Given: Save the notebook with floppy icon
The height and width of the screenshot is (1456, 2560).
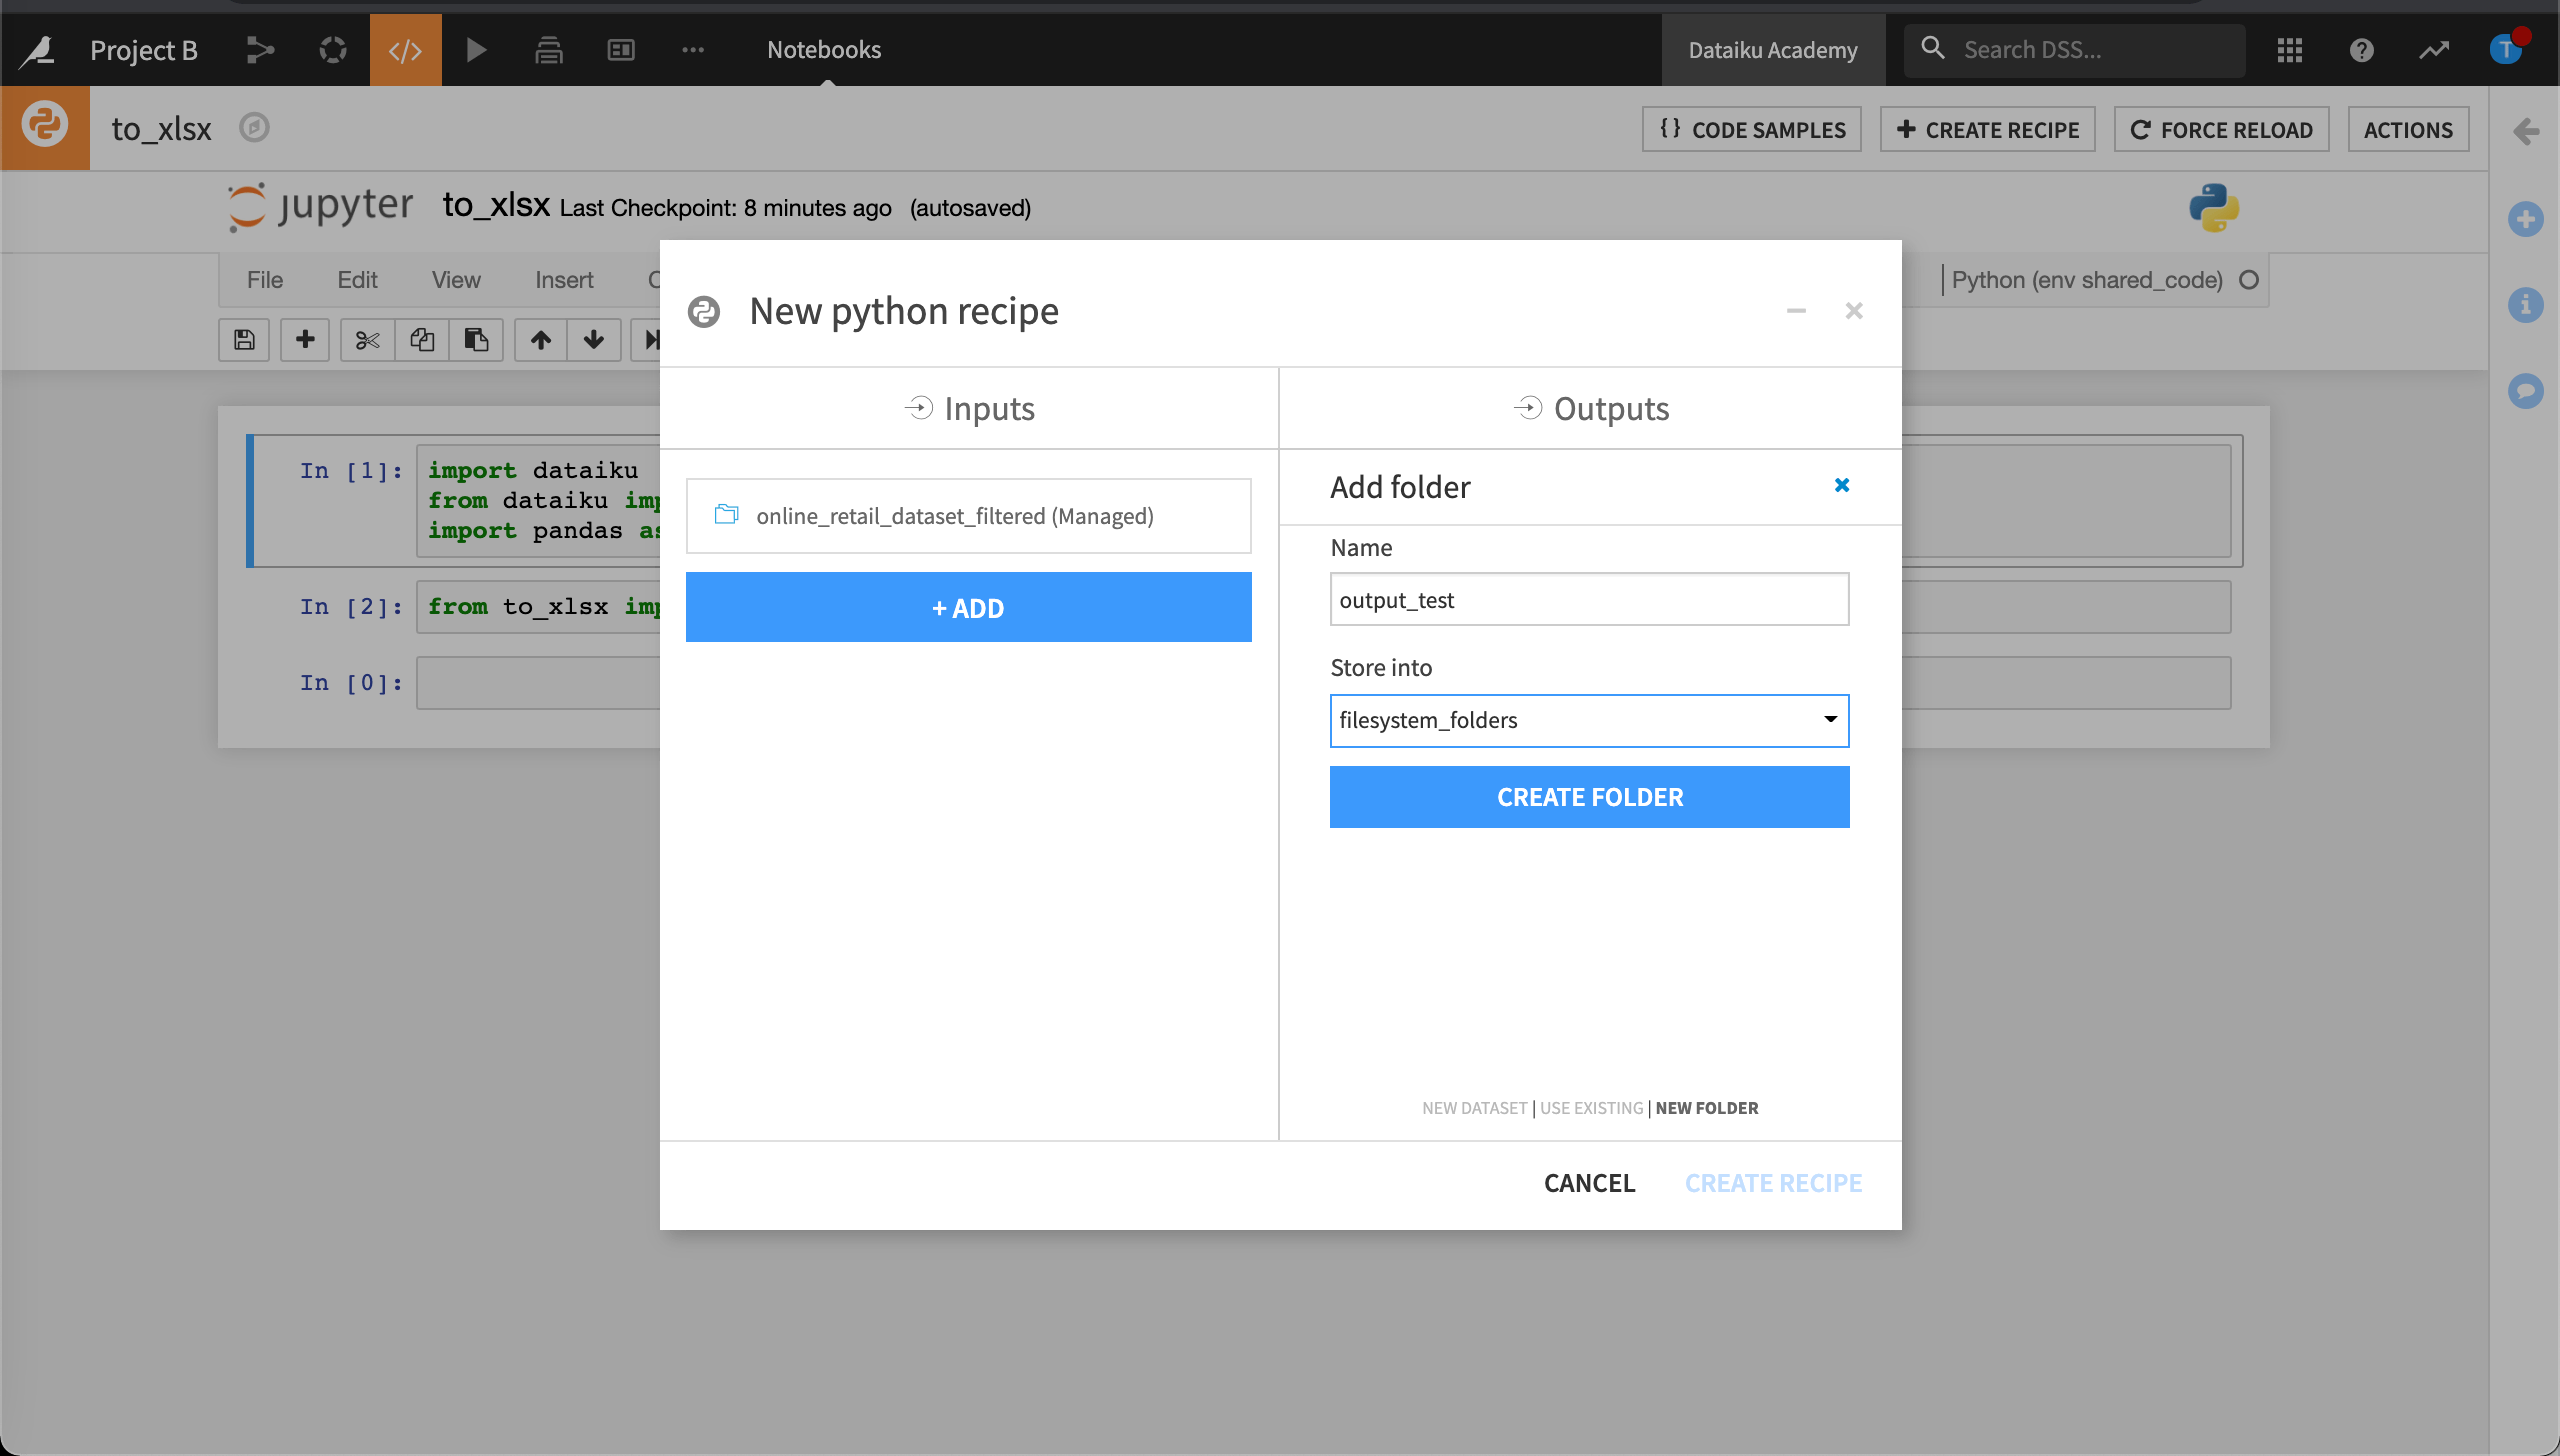Looking at the screenshot, I should point(244,340).
